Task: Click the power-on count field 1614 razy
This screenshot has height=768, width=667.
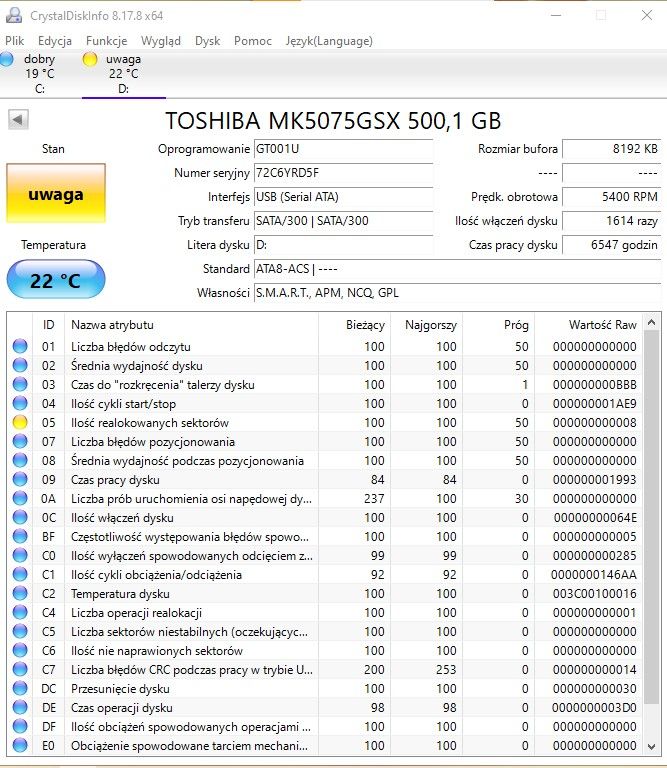Action: point(612,221)
